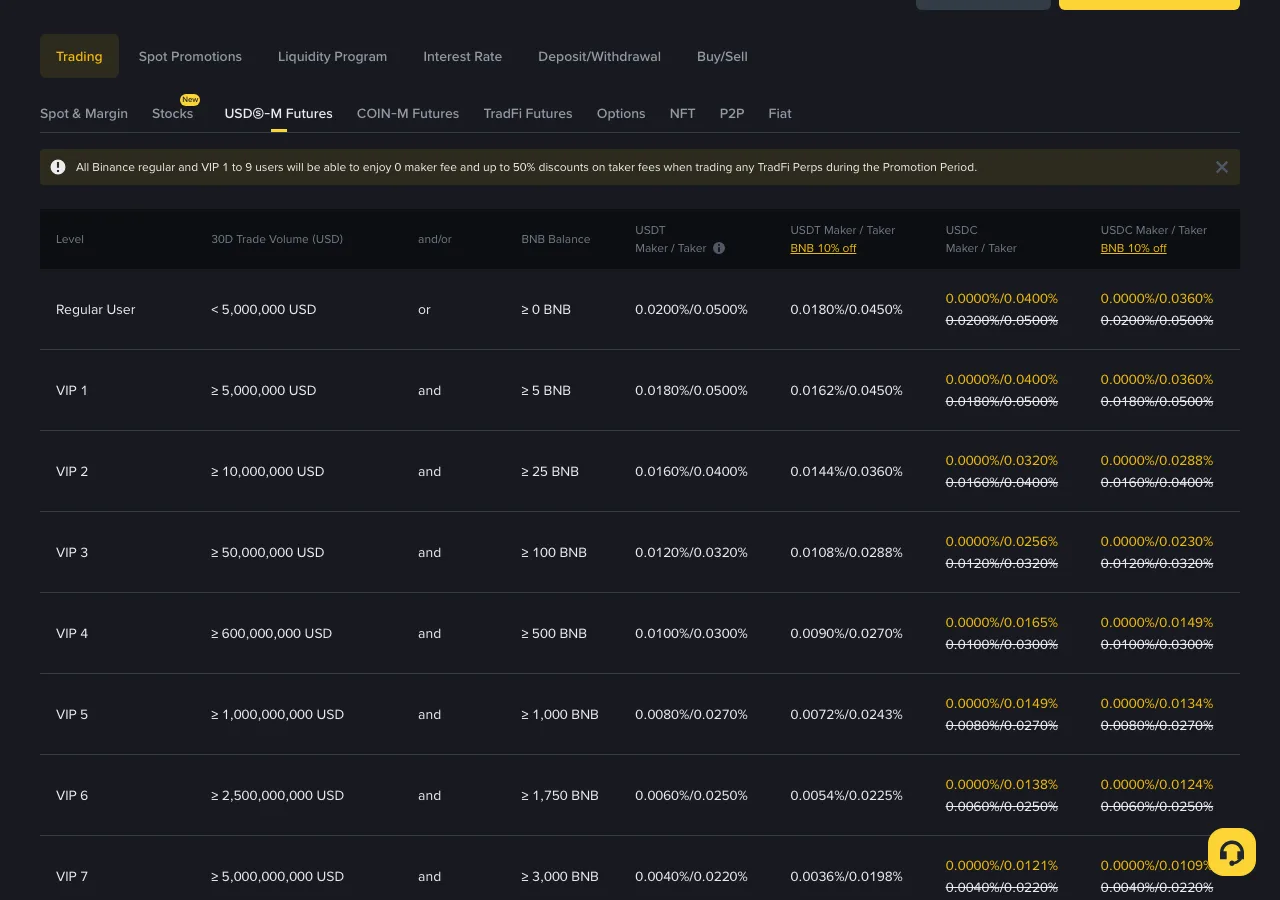Click the 0.0080%/0.0270% USDT fee for VIP 5
The width and height of the screenshot is (1280, 900).
coord(691,714)
